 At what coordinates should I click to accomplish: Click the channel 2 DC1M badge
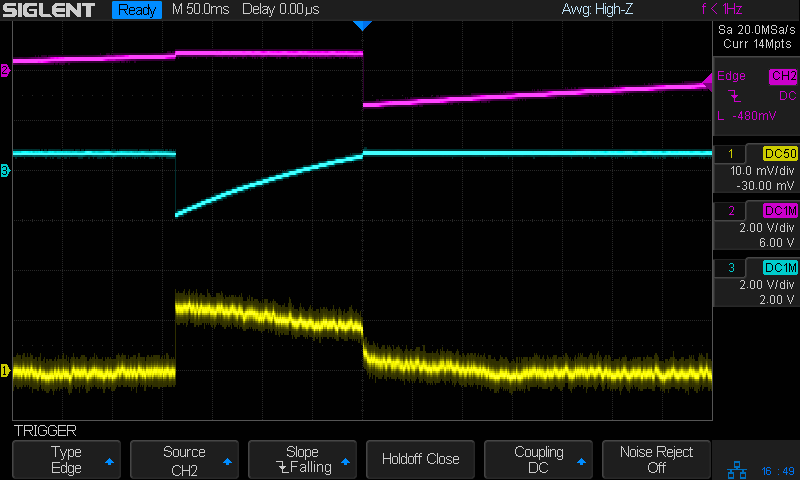778,210
